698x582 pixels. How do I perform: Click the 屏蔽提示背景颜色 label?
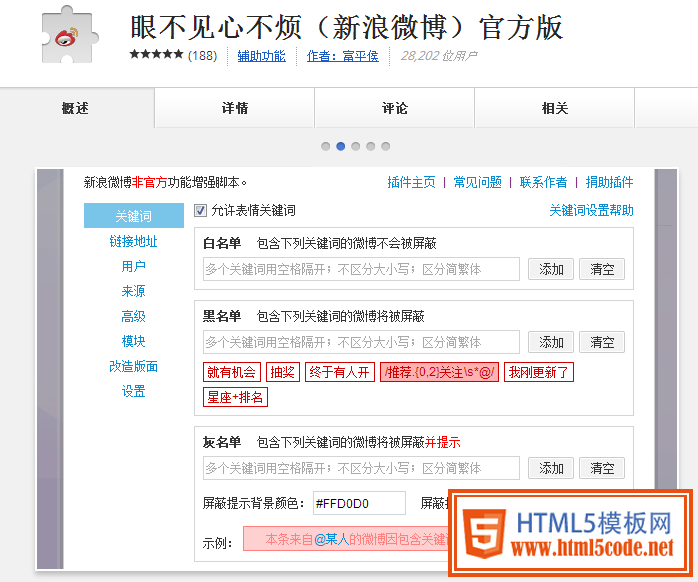(x=254, y=503)
